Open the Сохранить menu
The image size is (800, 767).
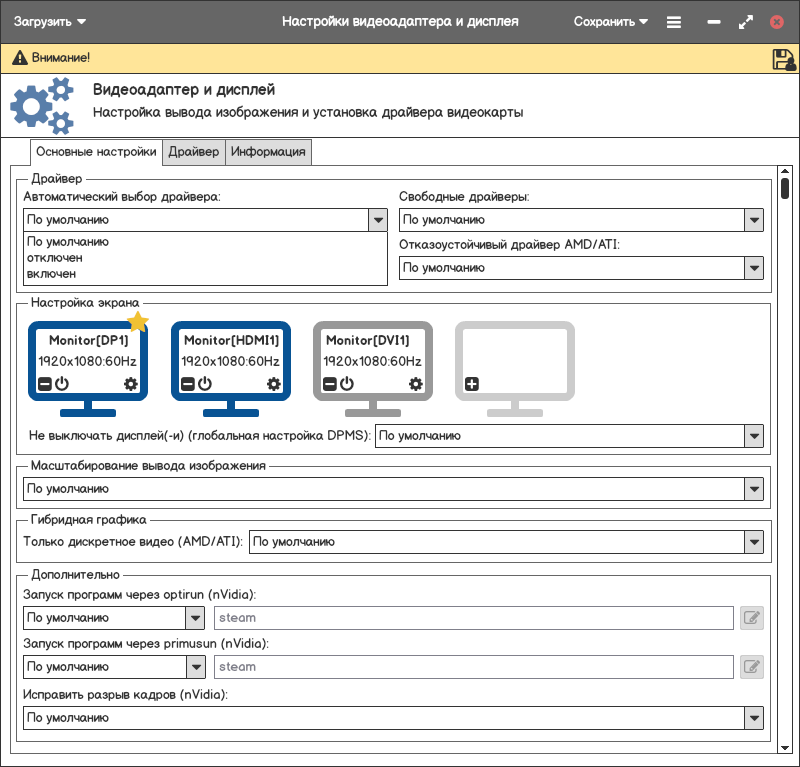pos(611,22)
